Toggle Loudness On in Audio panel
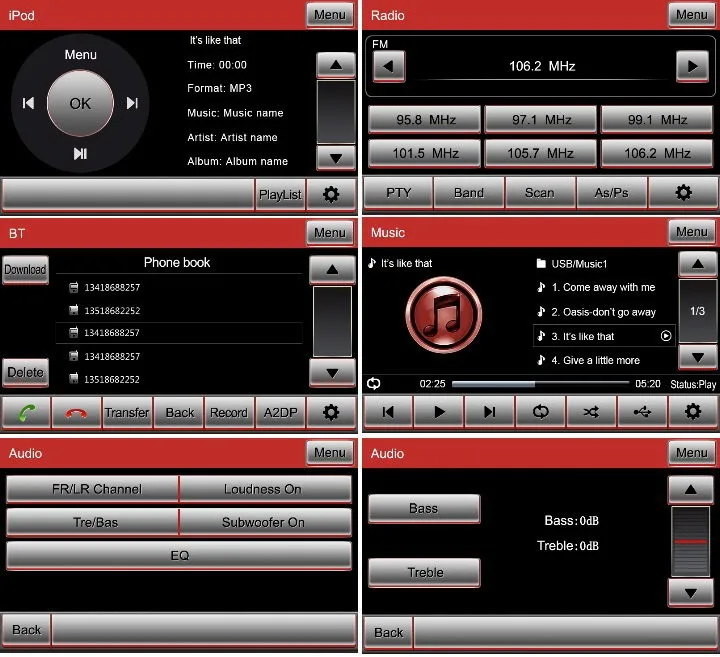720x657 pixels. tap(265, 489)
